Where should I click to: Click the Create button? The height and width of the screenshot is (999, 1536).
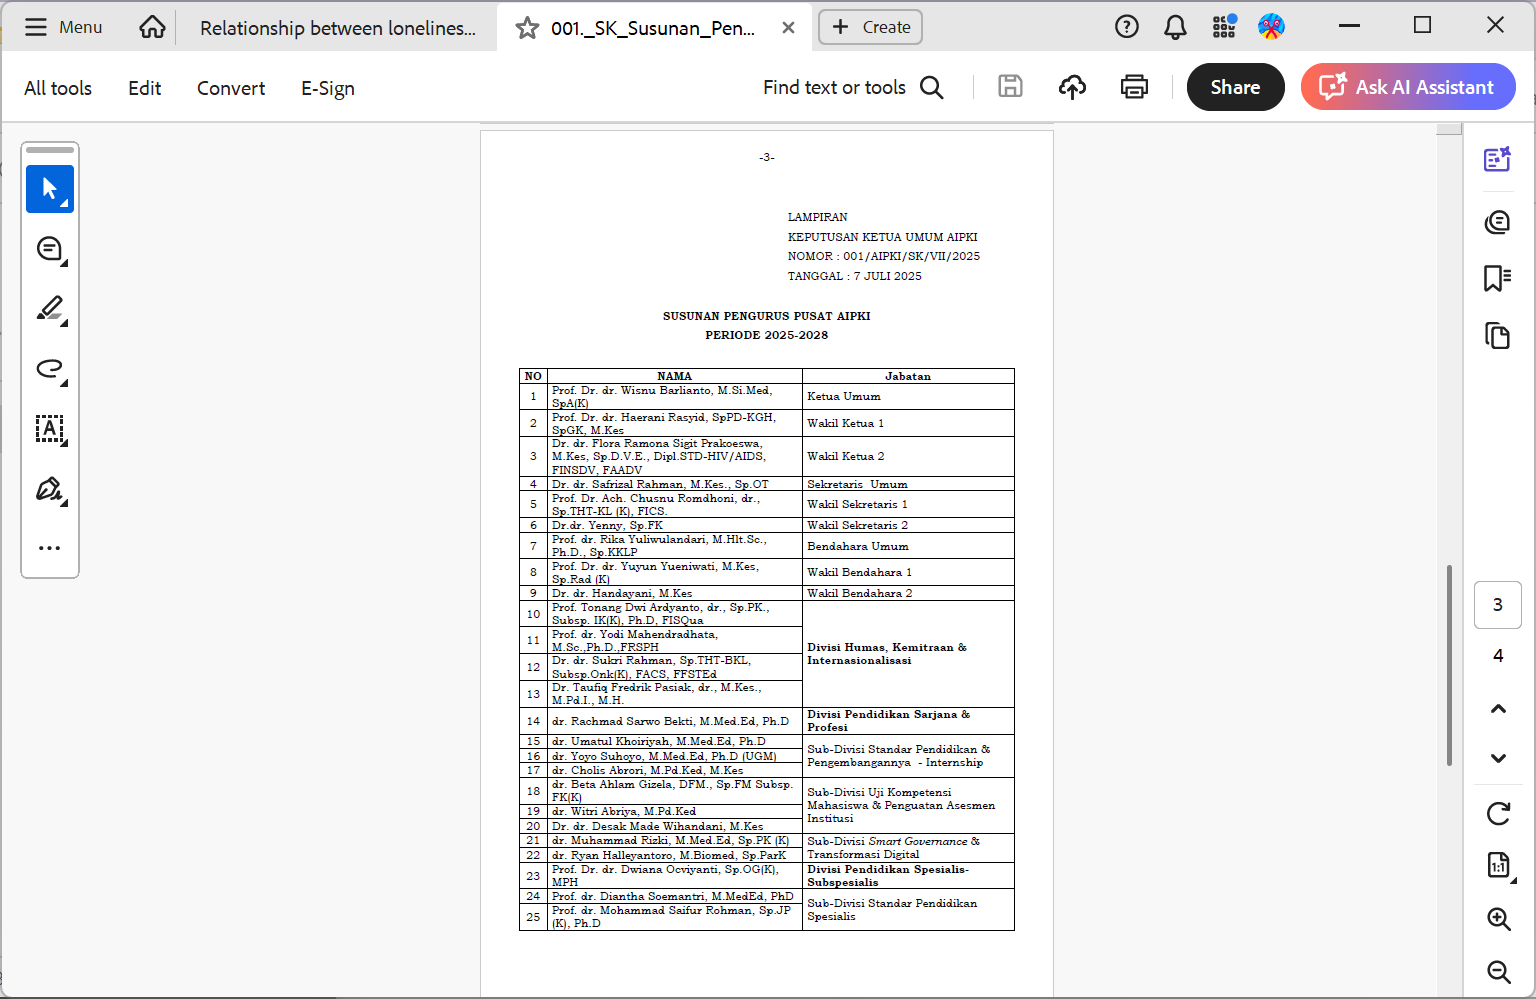870,27
